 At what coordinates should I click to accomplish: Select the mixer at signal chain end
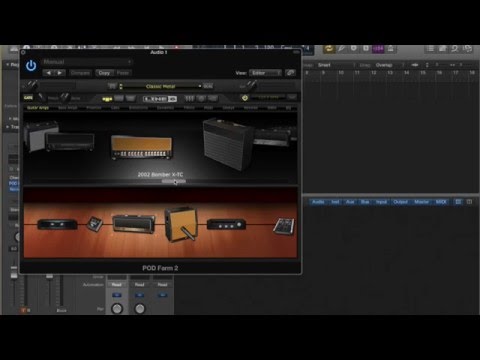tap(284, 226)
